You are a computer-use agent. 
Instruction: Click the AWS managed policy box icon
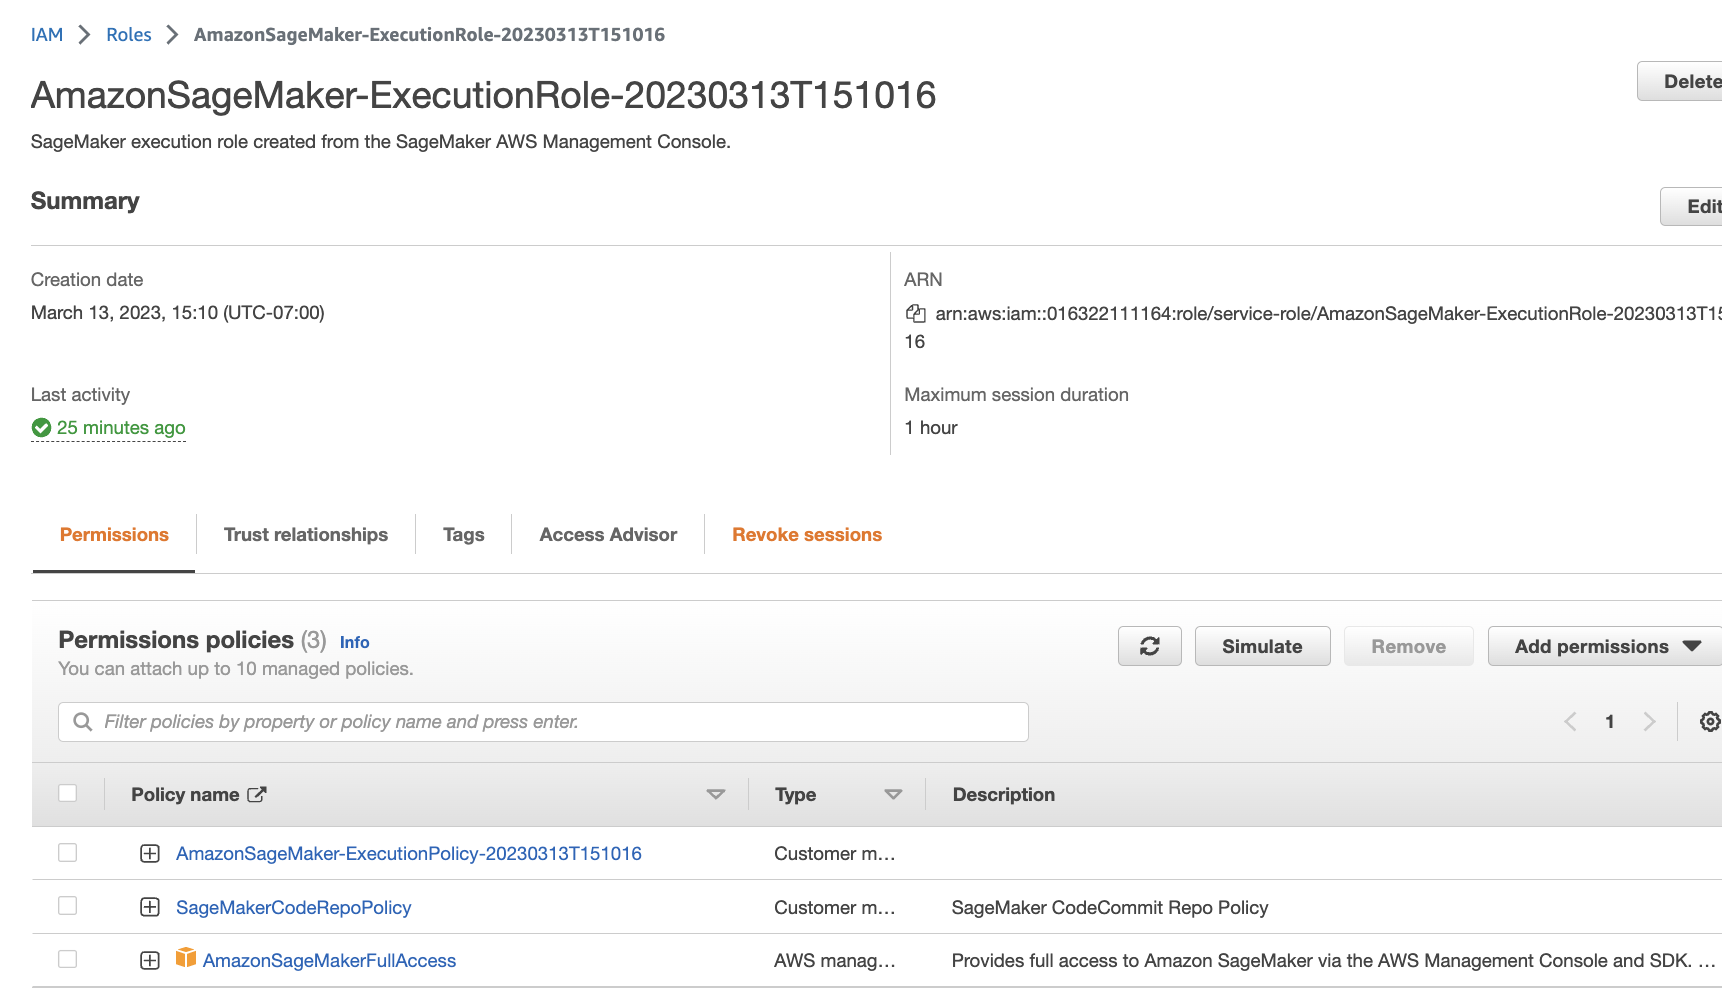[x=186, y=958]
